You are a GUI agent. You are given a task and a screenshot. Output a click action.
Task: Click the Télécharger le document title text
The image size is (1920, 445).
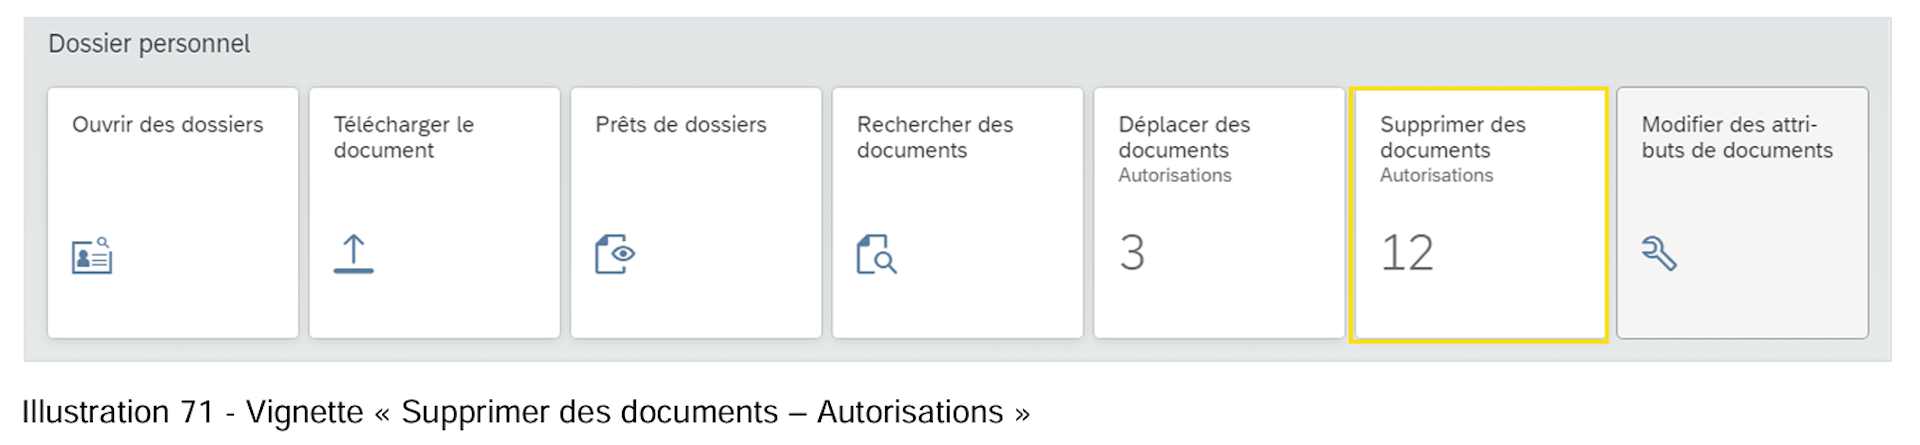pos(403,137)
